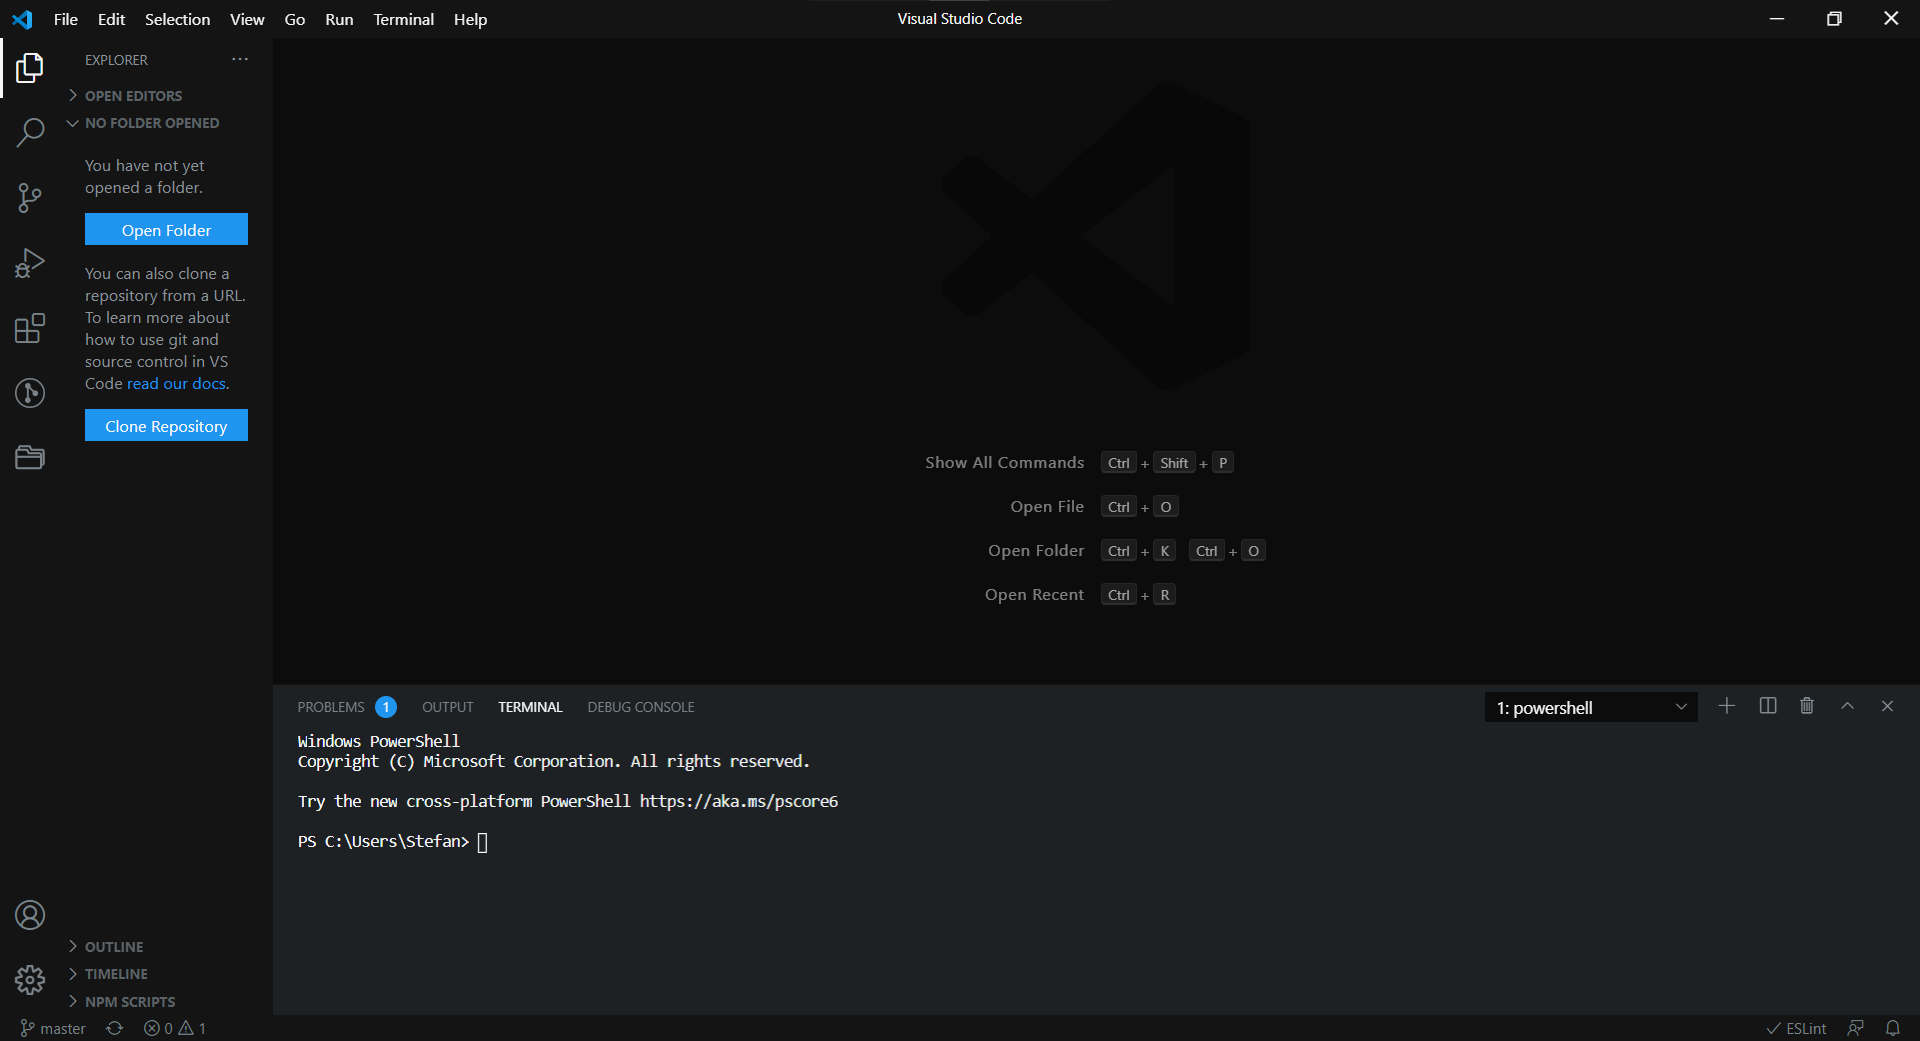Select the Terminal panel tab
The image size is (1920, 1041).
530,707
